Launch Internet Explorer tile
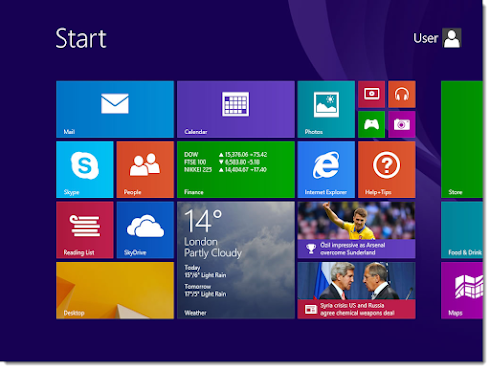Viewport: 490px width, 369px height. tap(326, 169)
